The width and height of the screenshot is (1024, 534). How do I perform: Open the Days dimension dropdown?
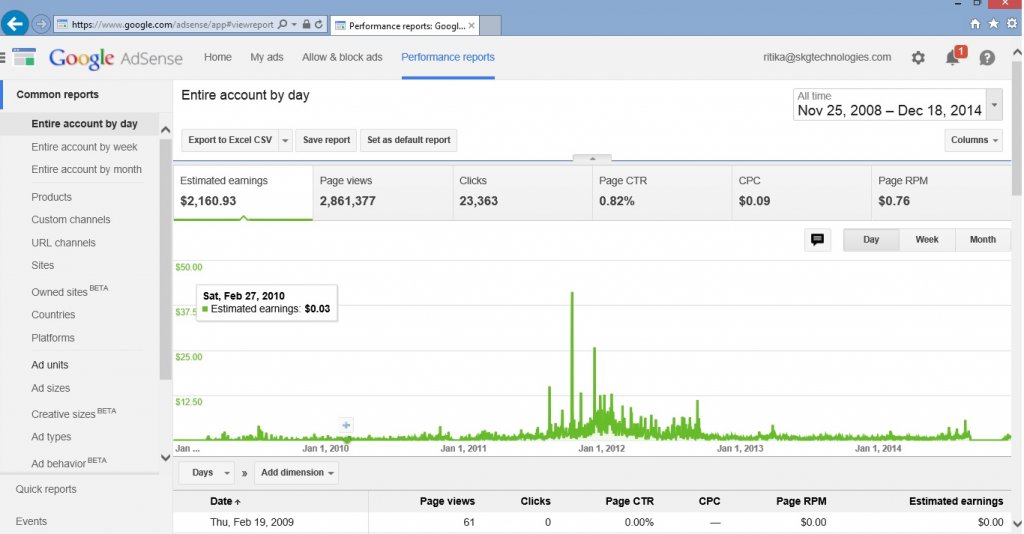coord(206,473)
